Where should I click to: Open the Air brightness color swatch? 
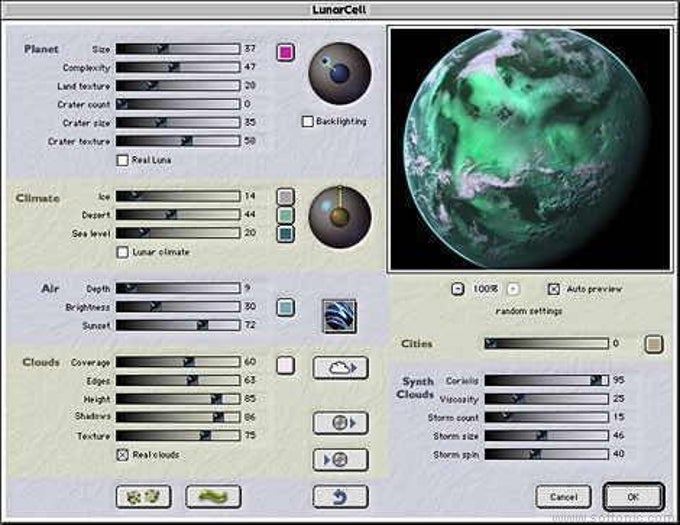point(285,307)
